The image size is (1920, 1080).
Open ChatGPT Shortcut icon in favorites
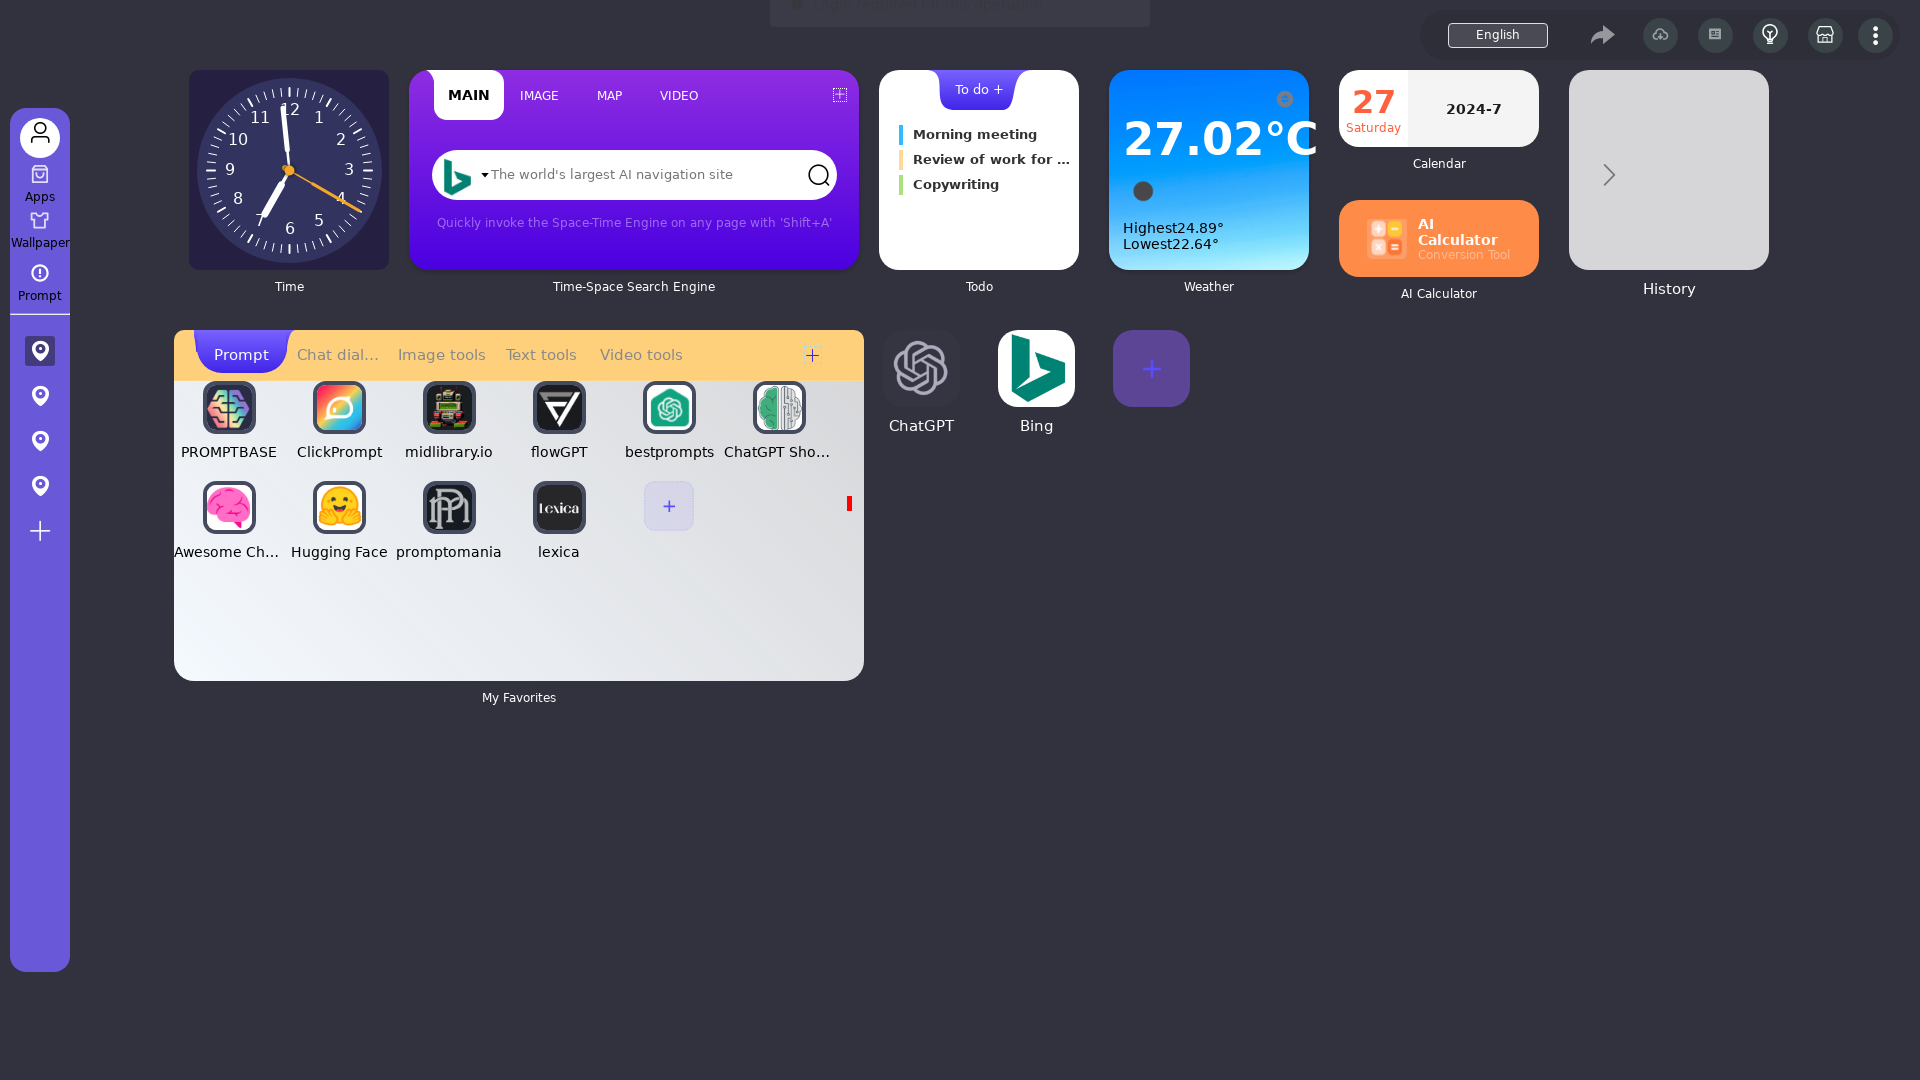pos(779,408)
